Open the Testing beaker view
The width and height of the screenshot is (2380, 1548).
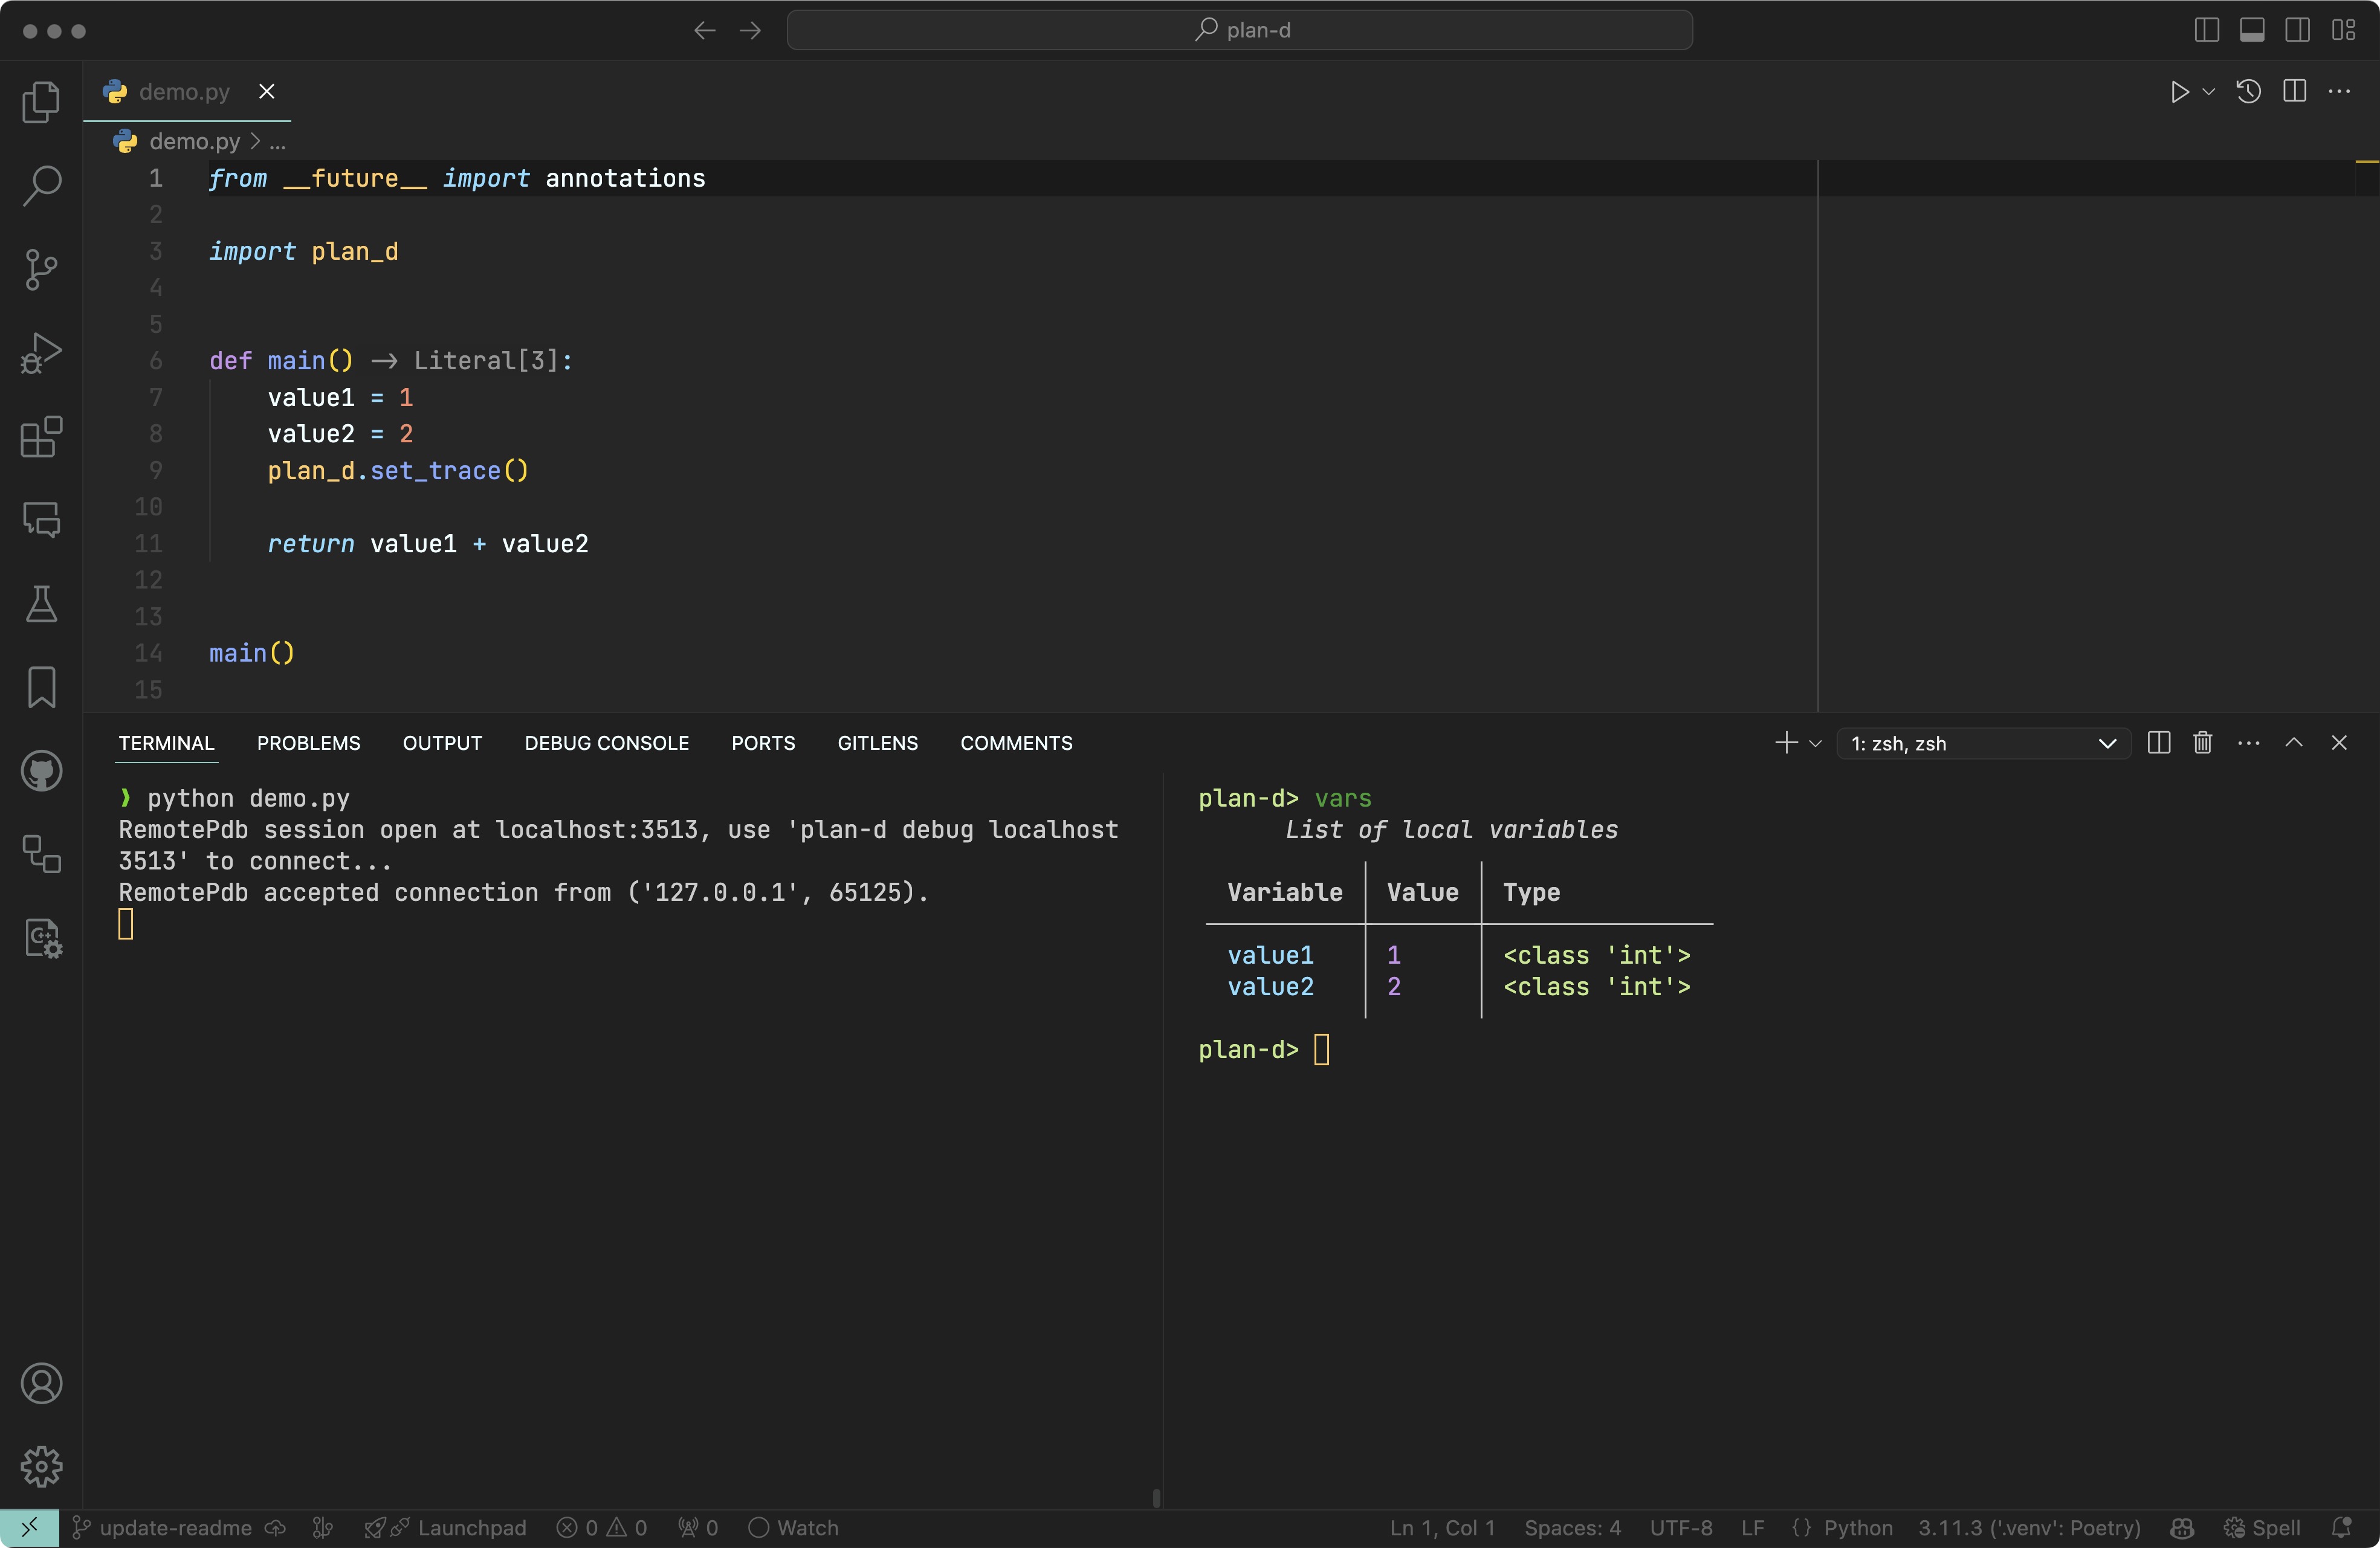(x=41, y=604)
